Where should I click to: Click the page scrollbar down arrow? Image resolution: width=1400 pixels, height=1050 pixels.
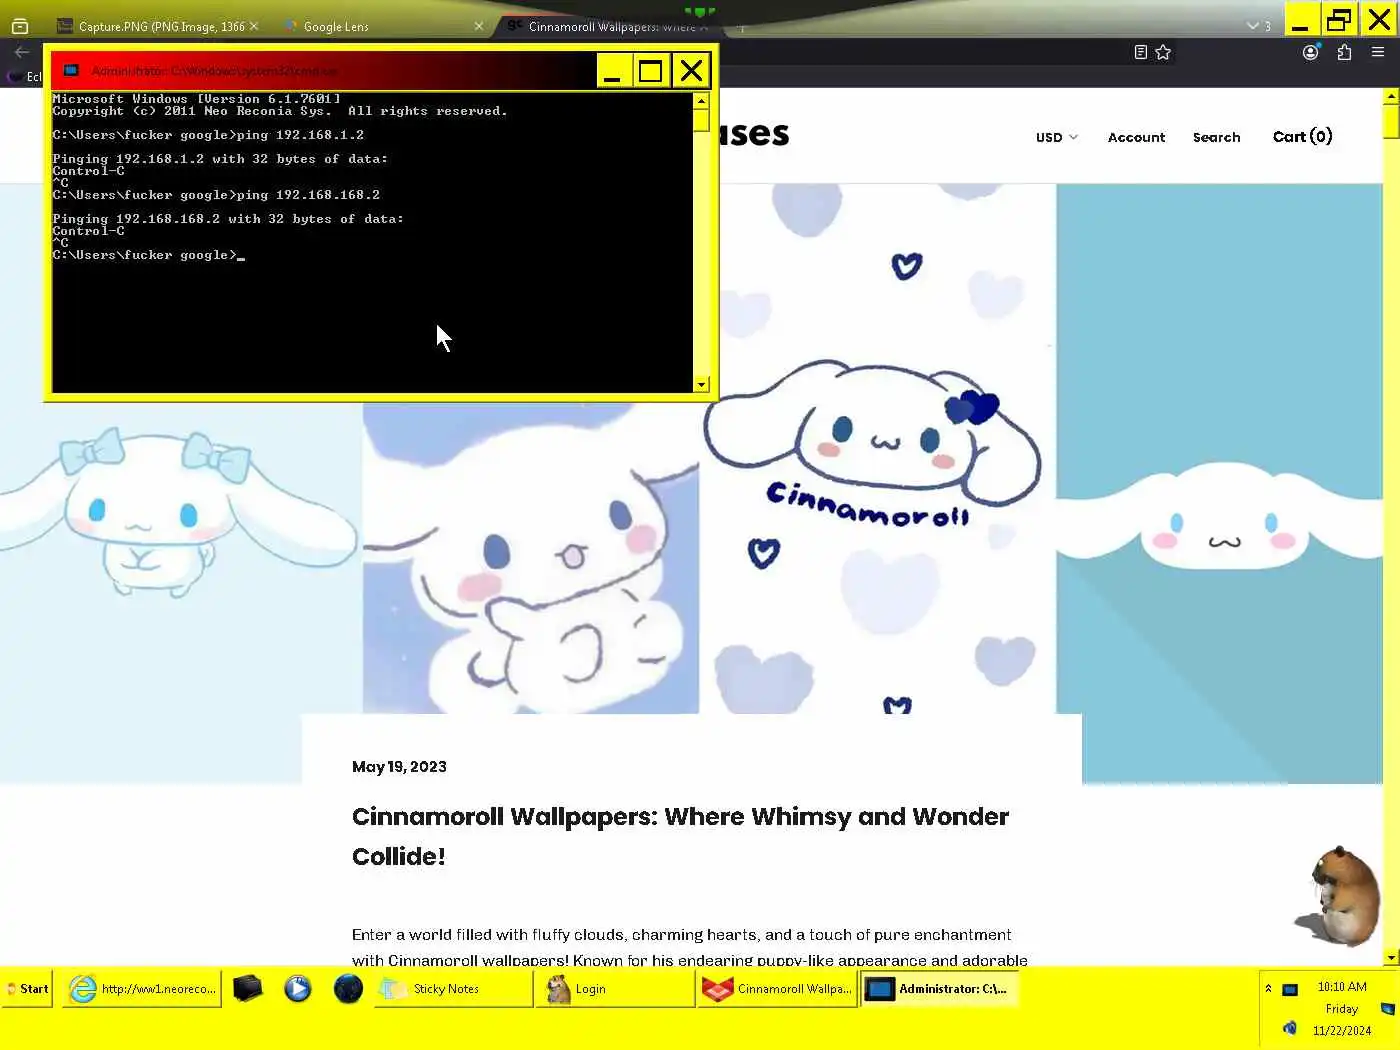(x=1391, y=958)
